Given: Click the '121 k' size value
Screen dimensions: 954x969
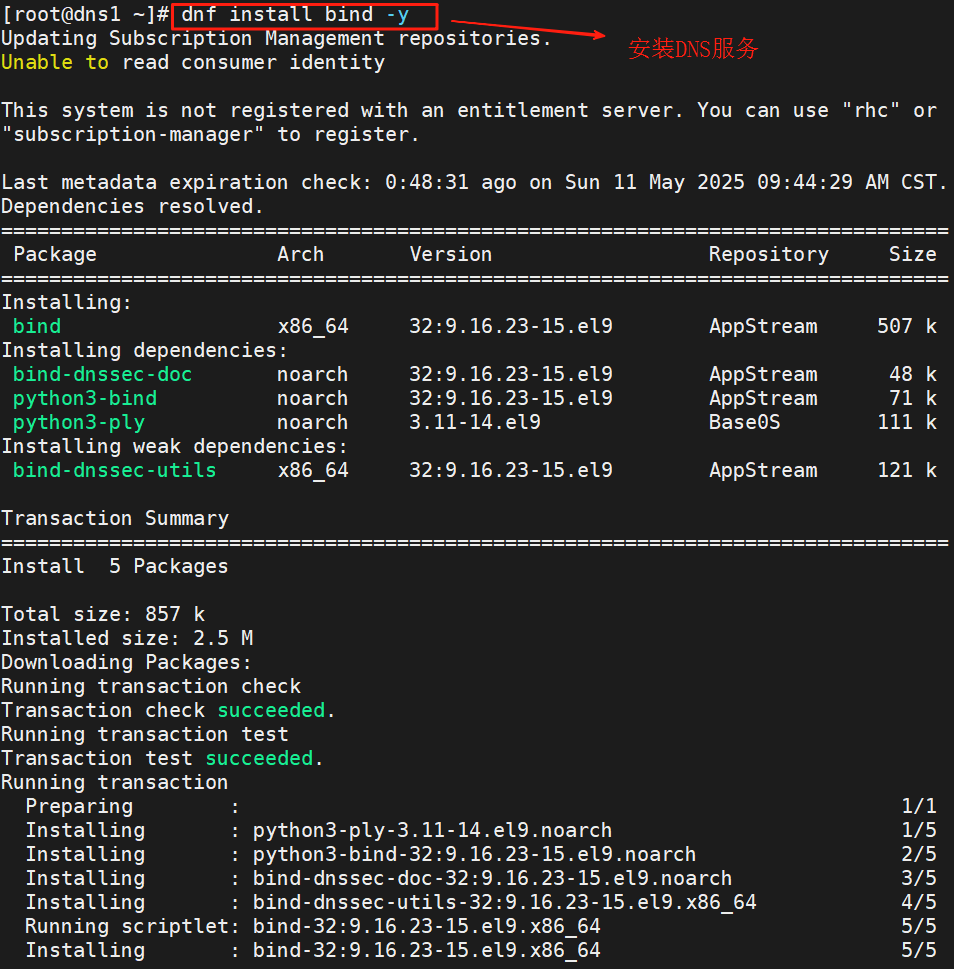Looking at the screenshot, I should (x=907, y=471).
